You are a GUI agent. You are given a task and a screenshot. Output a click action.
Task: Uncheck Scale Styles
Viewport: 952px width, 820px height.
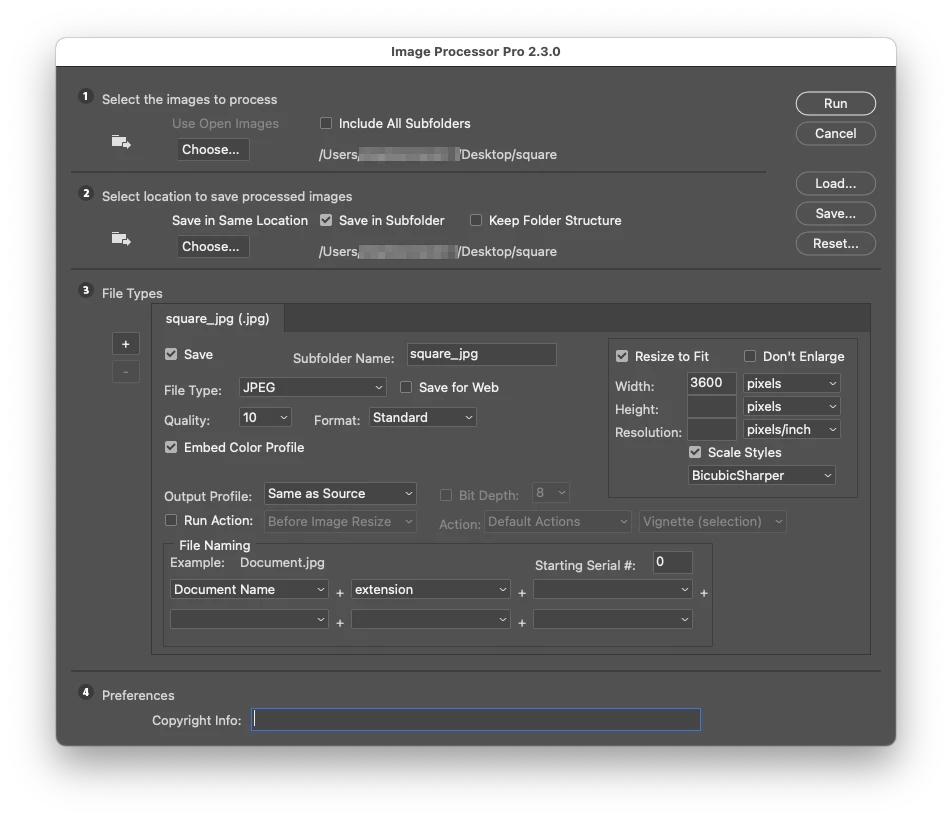click(695, 452)
